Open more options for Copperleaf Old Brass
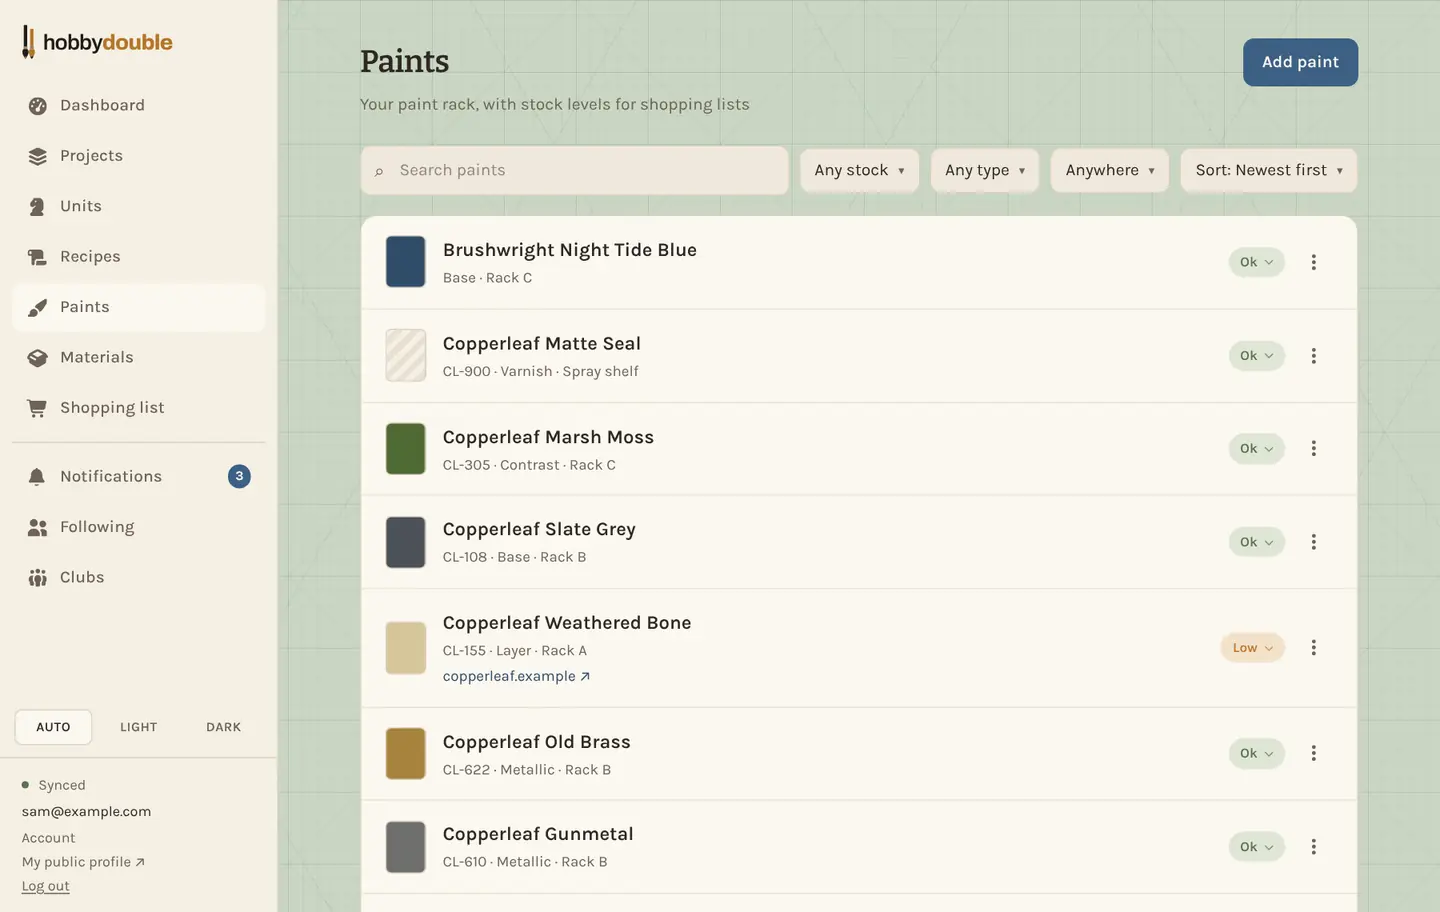This screenshot has height=912, width=1440. pos(1313,753)
